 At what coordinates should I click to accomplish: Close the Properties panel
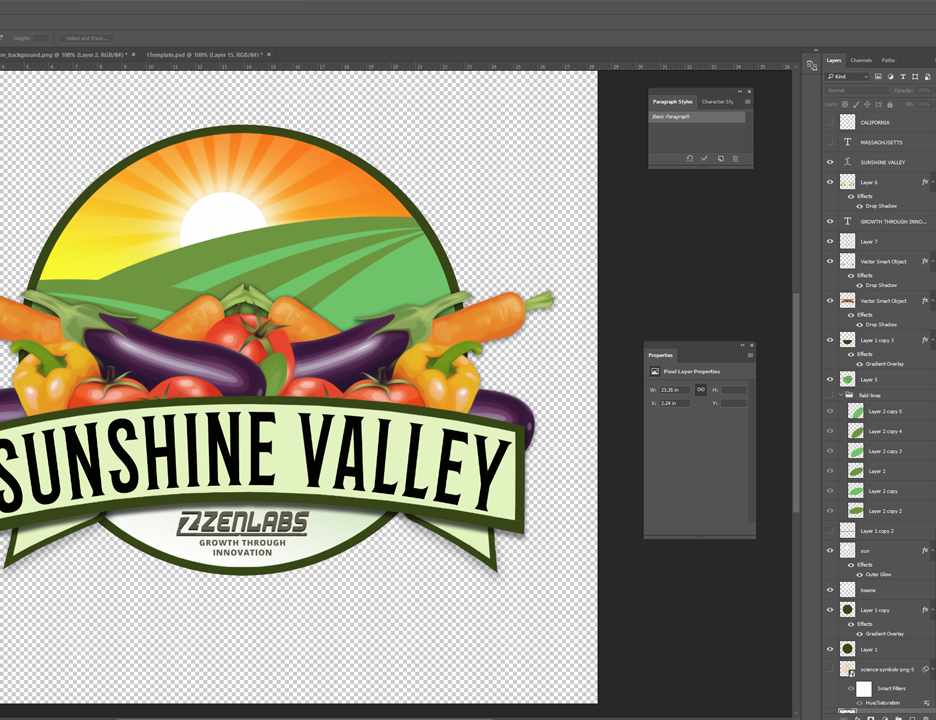752,345
